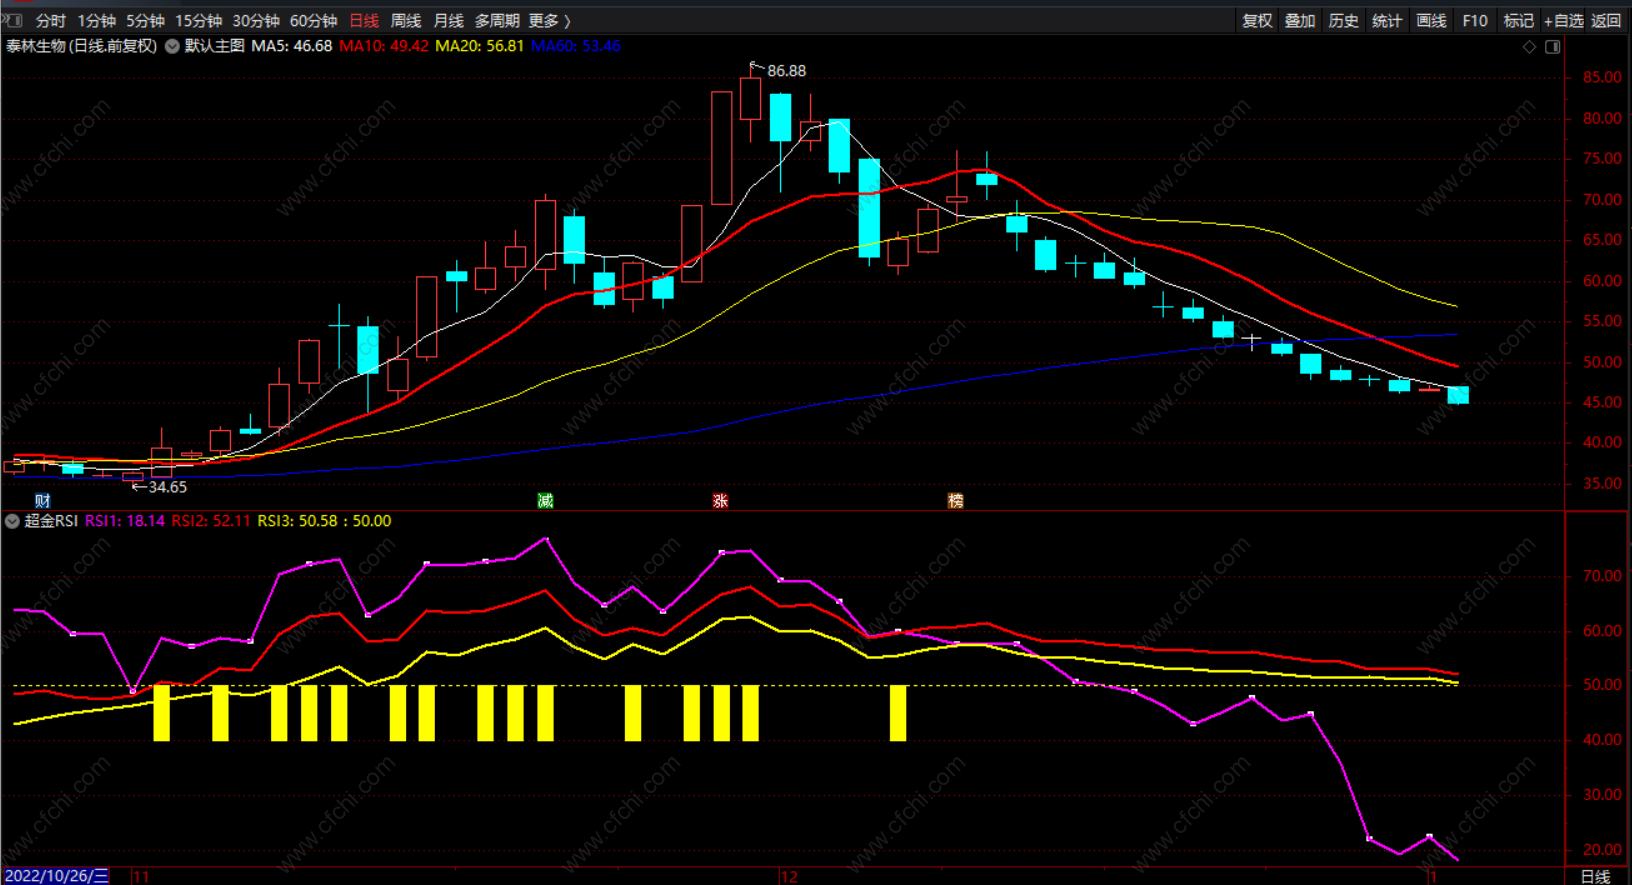Click the 复权 button

pos(1257,21)
